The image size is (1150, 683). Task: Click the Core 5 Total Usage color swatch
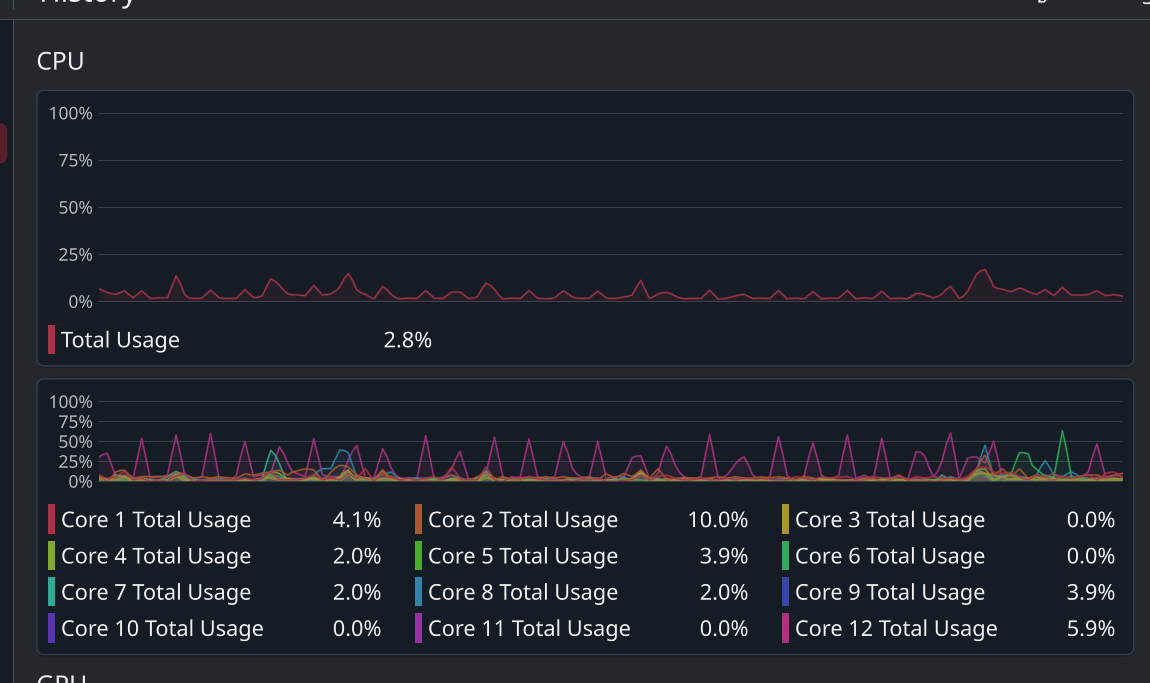point(418,556)
